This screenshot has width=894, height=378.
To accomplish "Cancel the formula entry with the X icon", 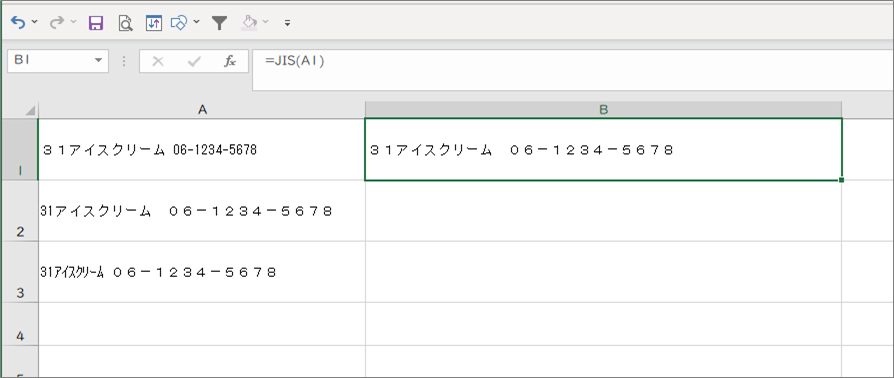I will tap(158, 62).
